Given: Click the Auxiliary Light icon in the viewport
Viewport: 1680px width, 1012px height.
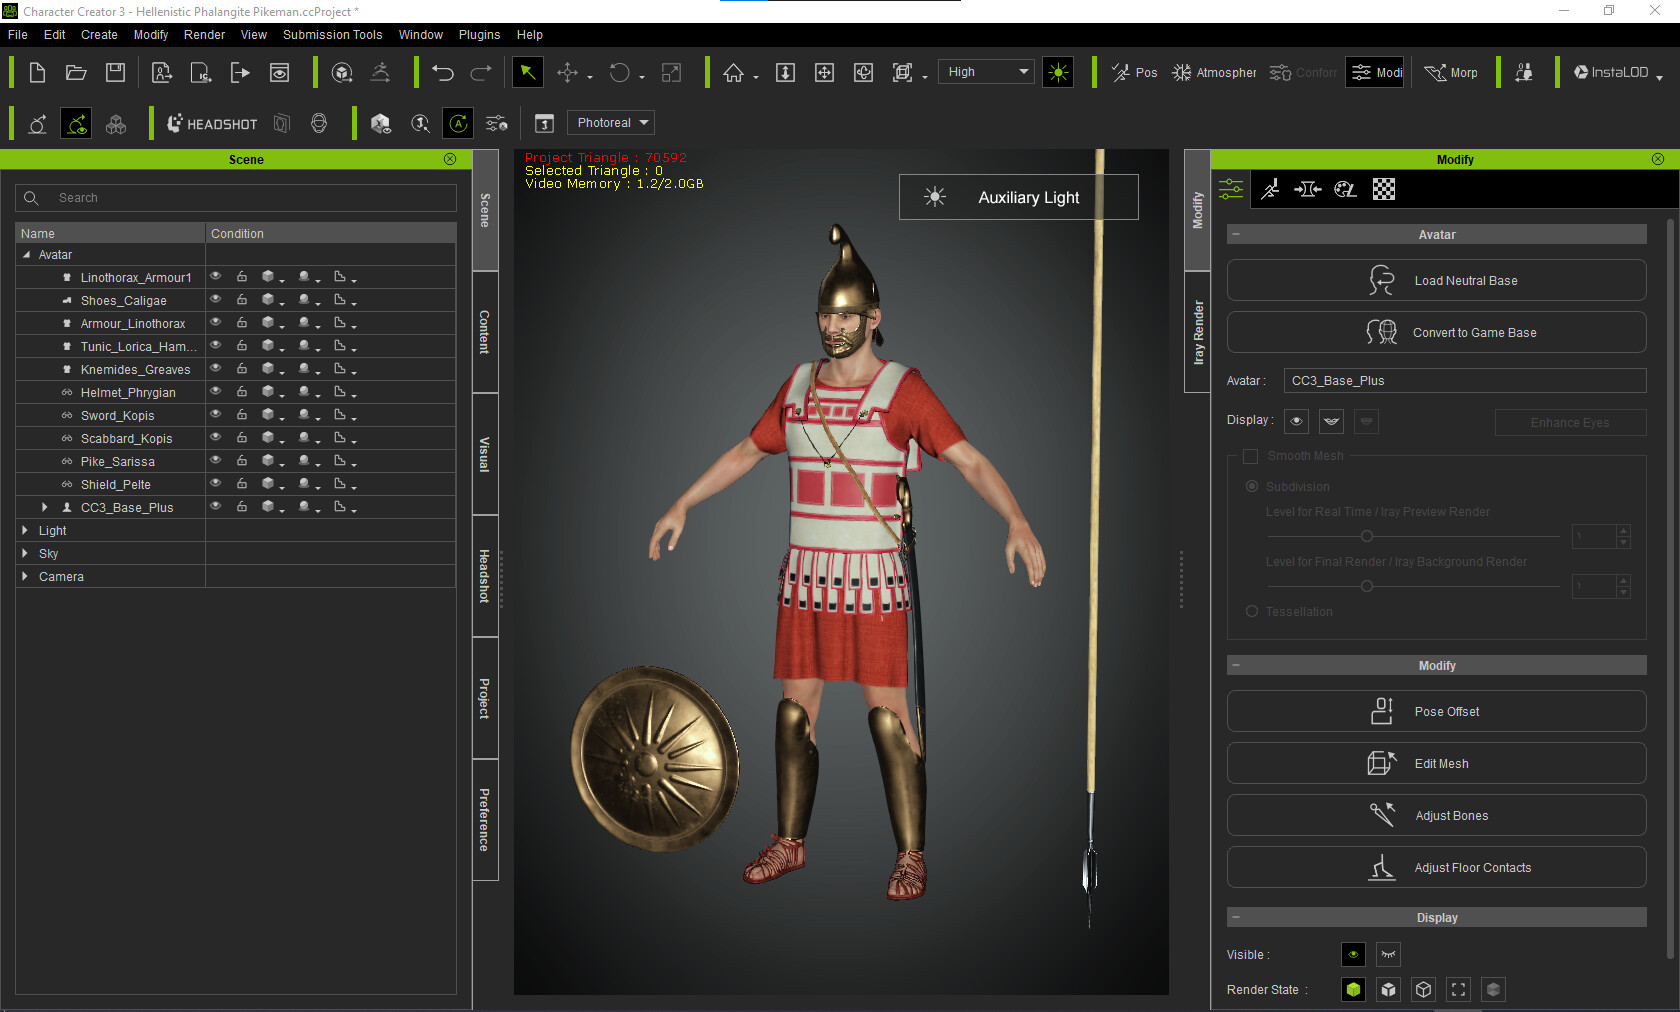Looking at the screenshot, I should pos(936,197).
